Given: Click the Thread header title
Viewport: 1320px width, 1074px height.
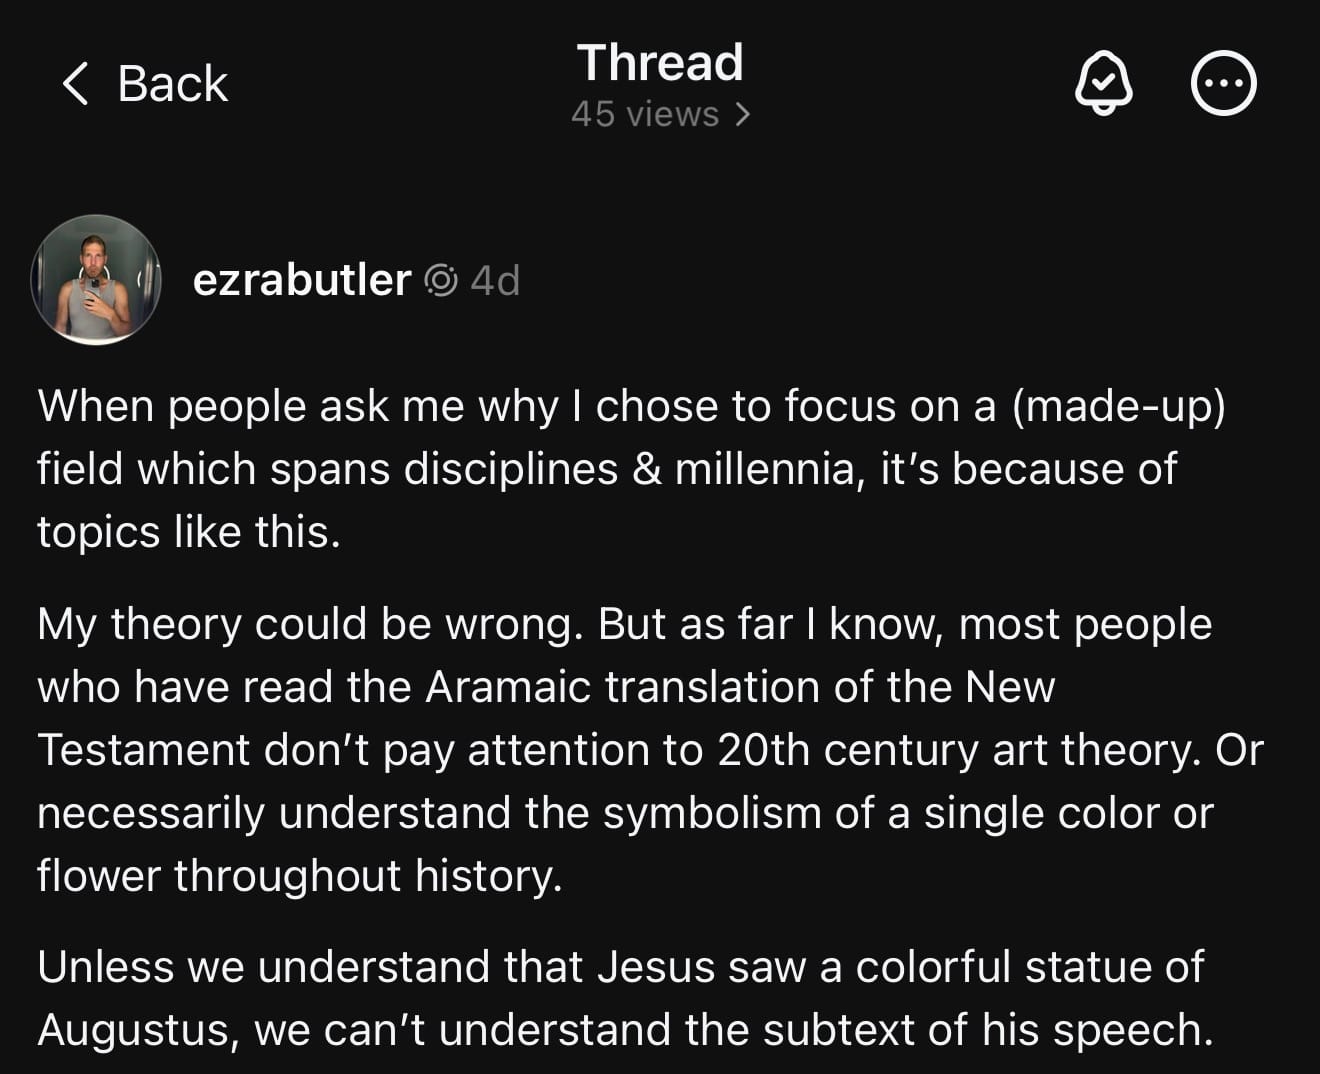Looking at the screenshot, I should click(660, 62).
